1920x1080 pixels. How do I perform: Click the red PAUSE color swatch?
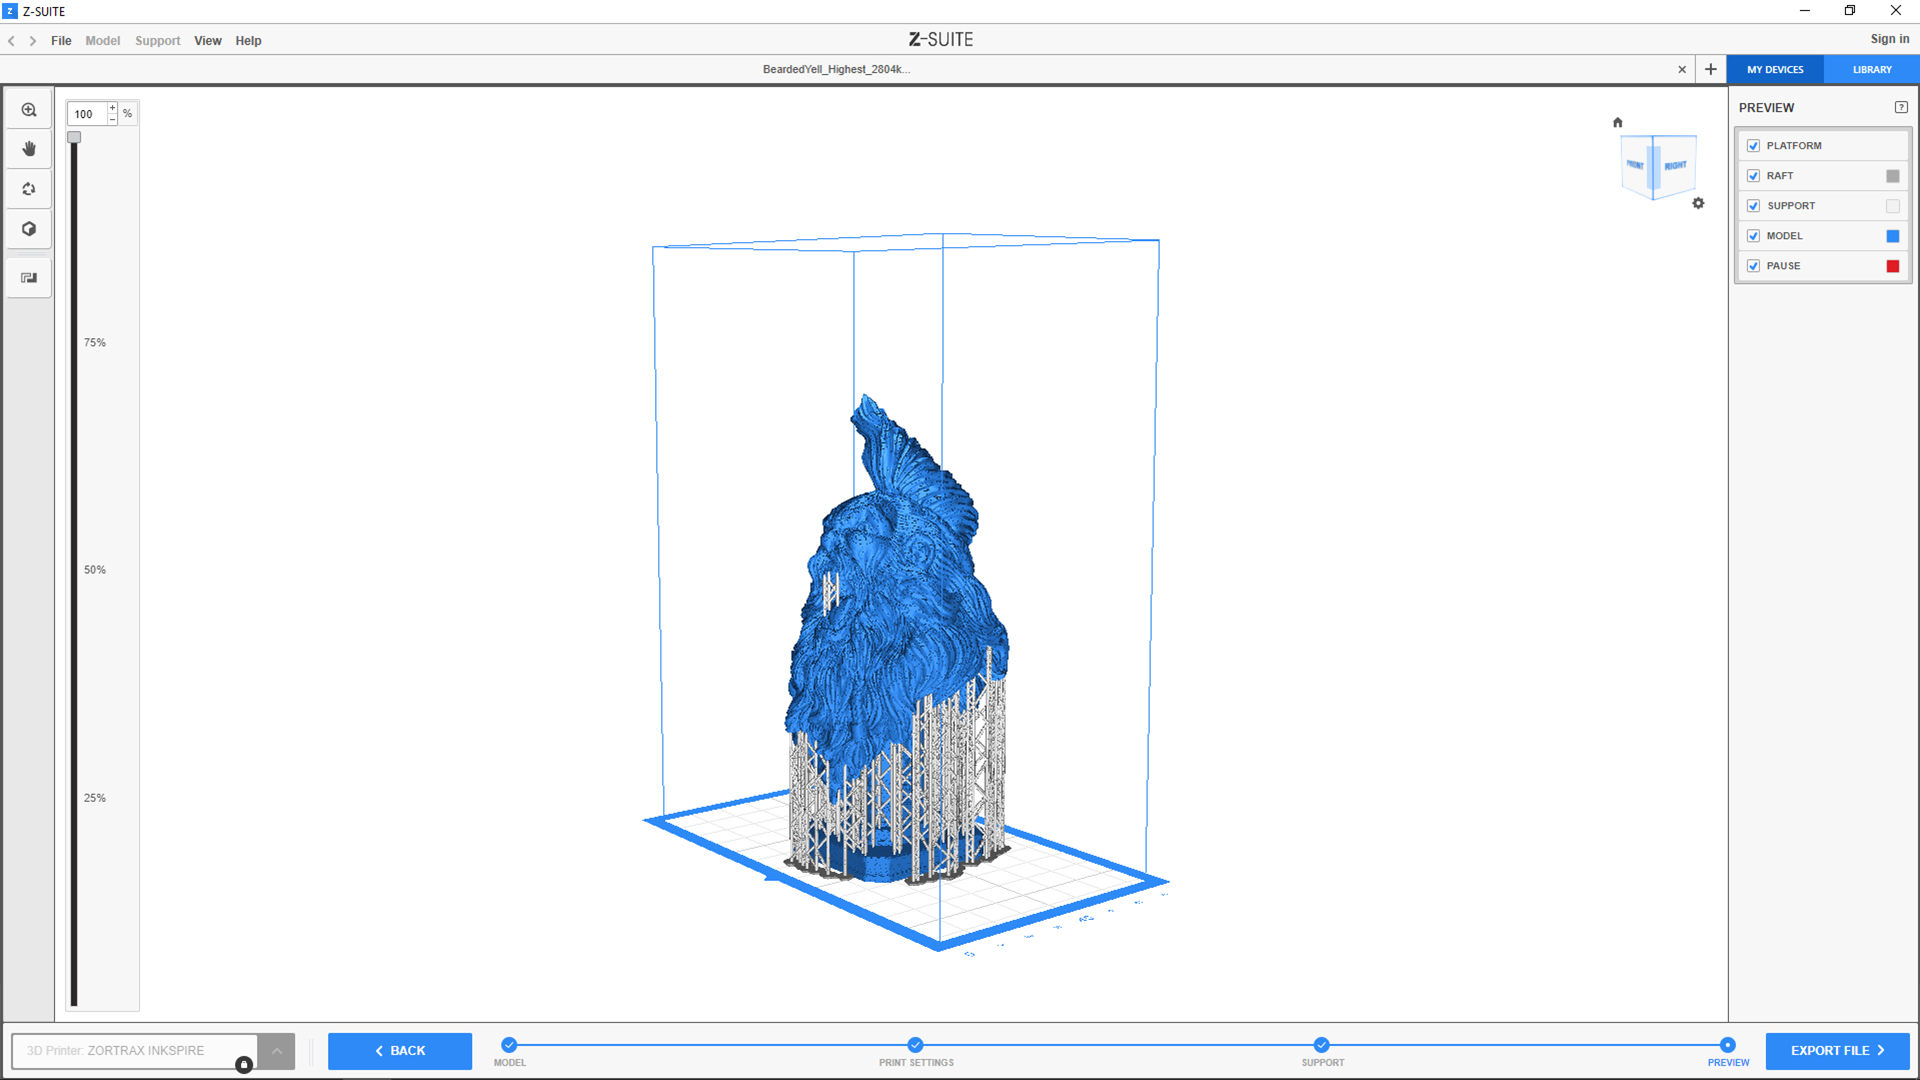pos(1892,266)
